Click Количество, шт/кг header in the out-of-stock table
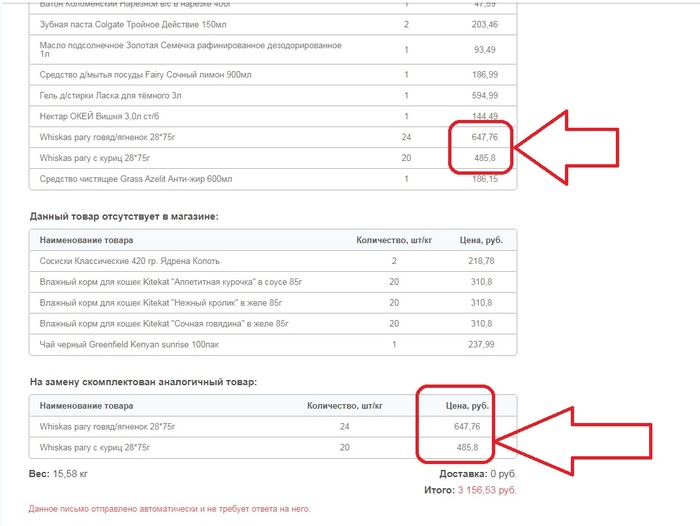This screenshot has width=700, height=526. pos(394,240)
